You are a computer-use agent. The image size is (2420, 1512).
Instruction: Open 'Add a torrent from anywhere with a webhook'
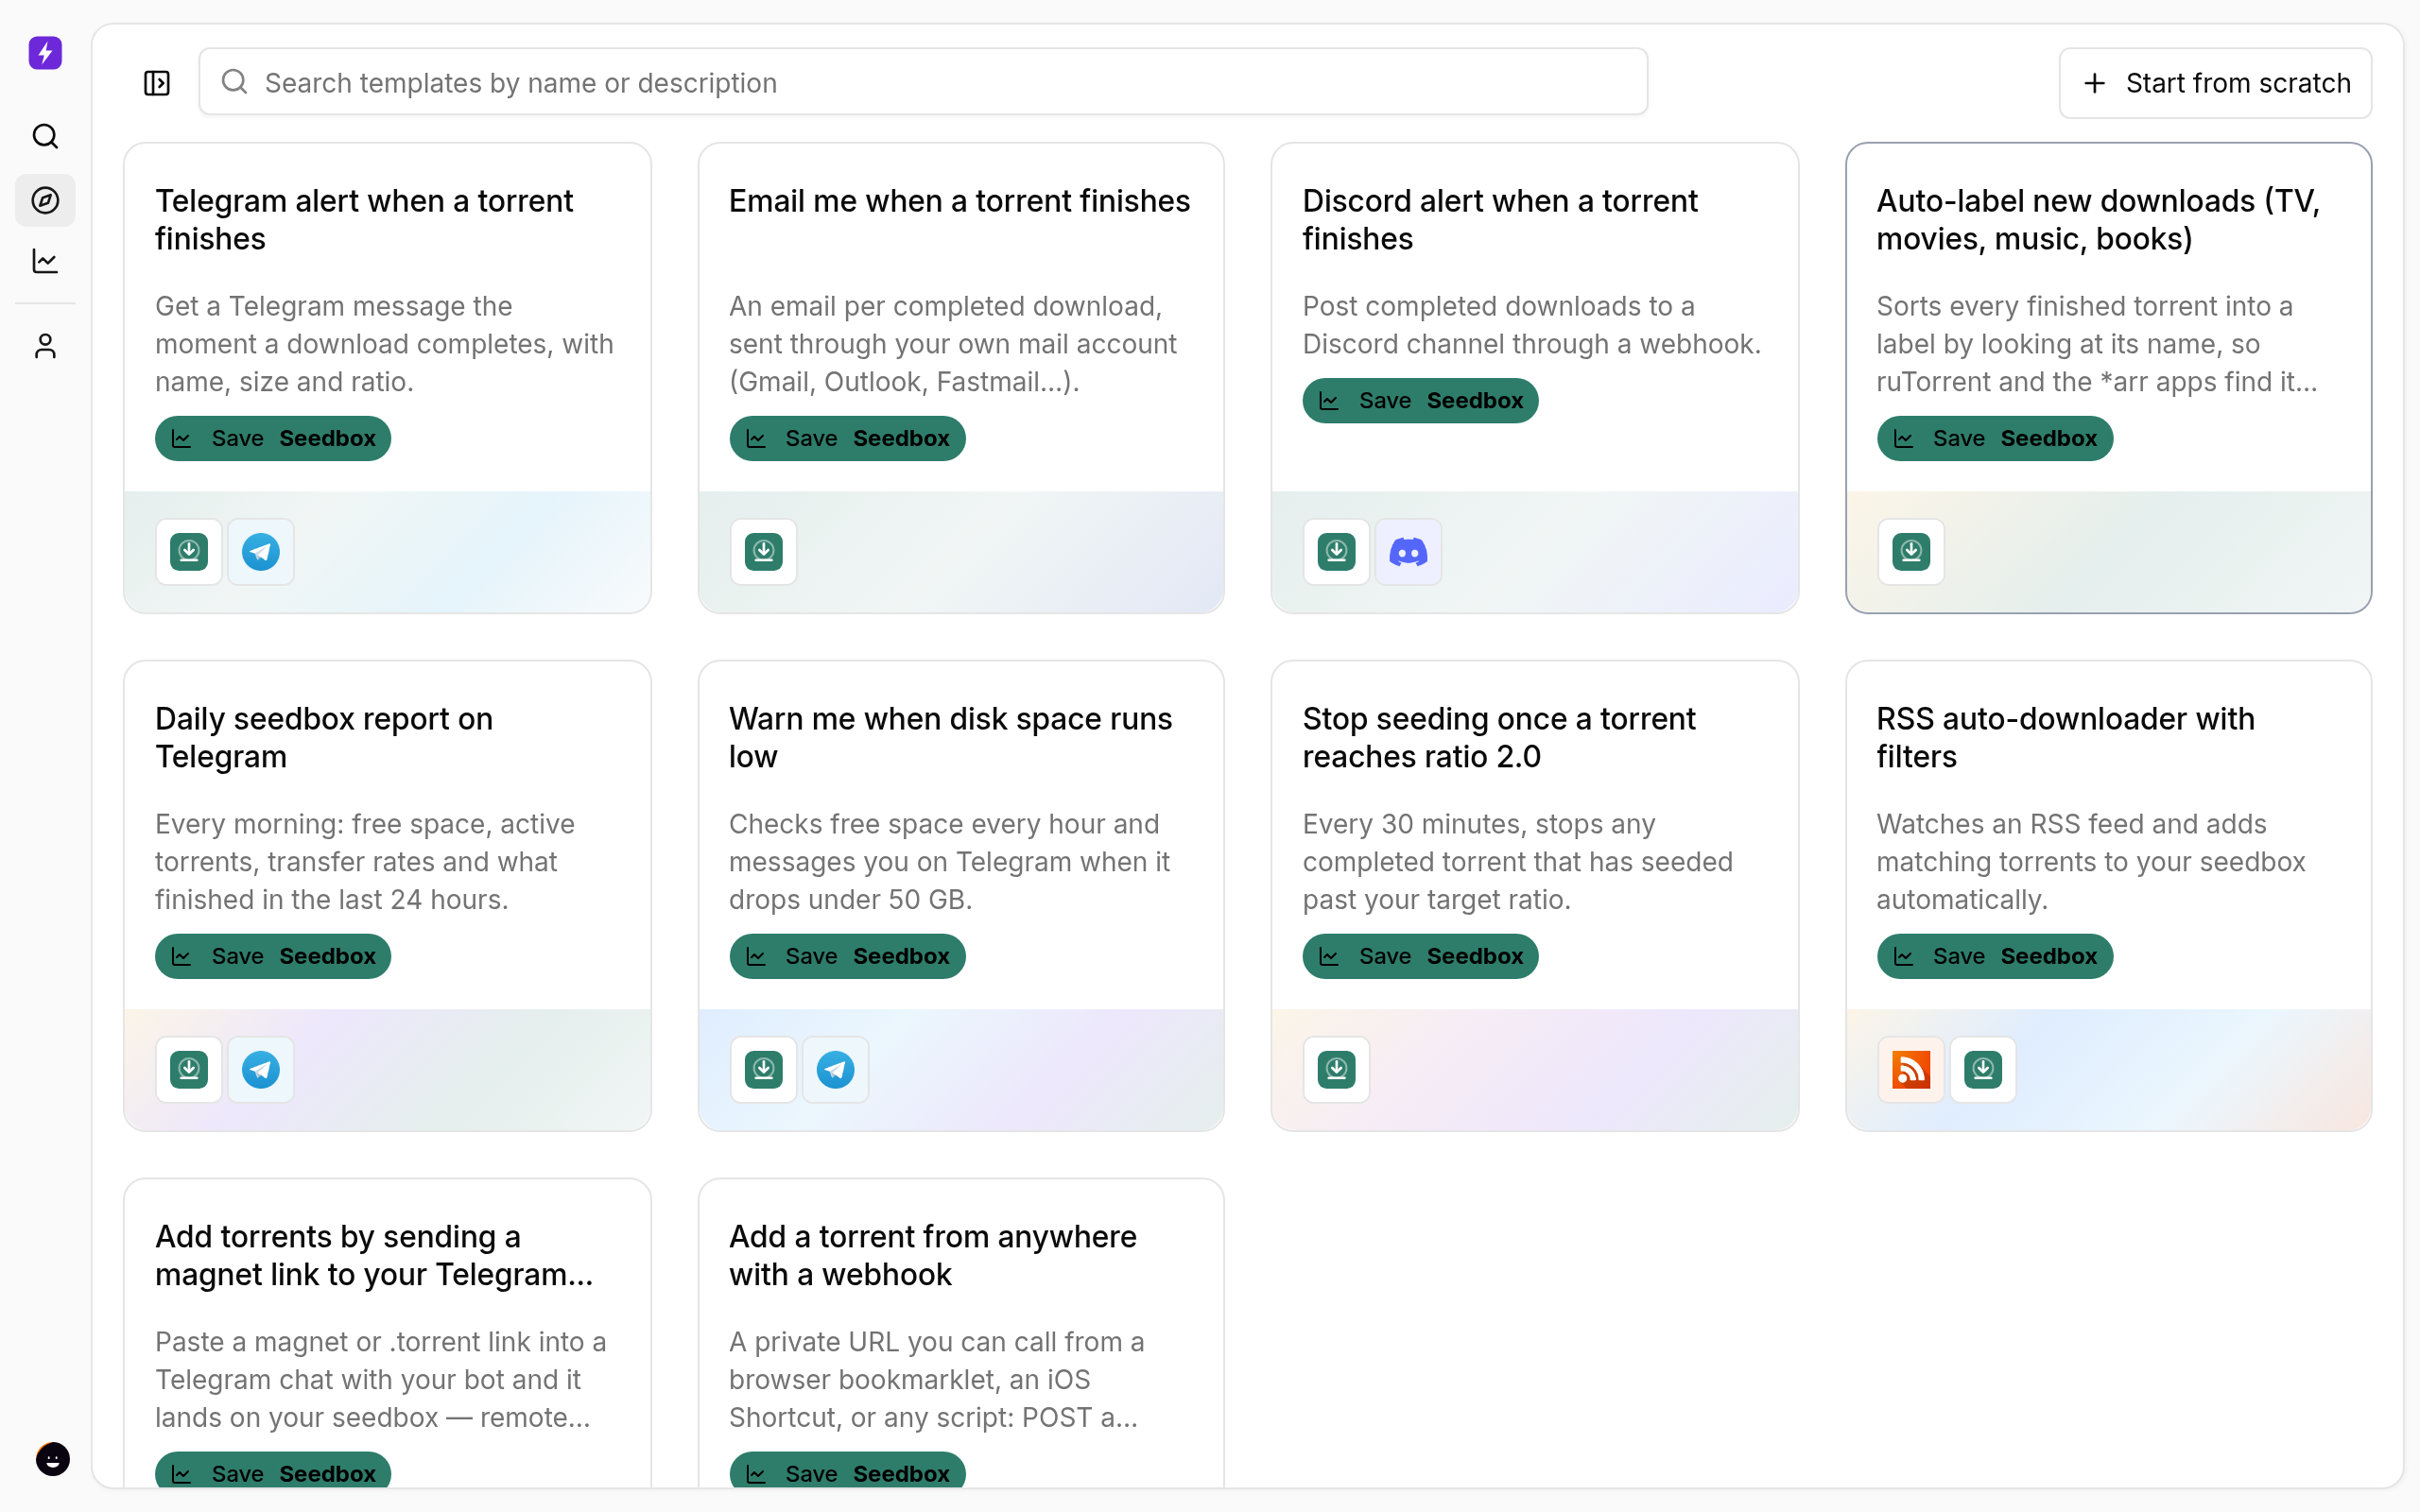pos(932,1256)
